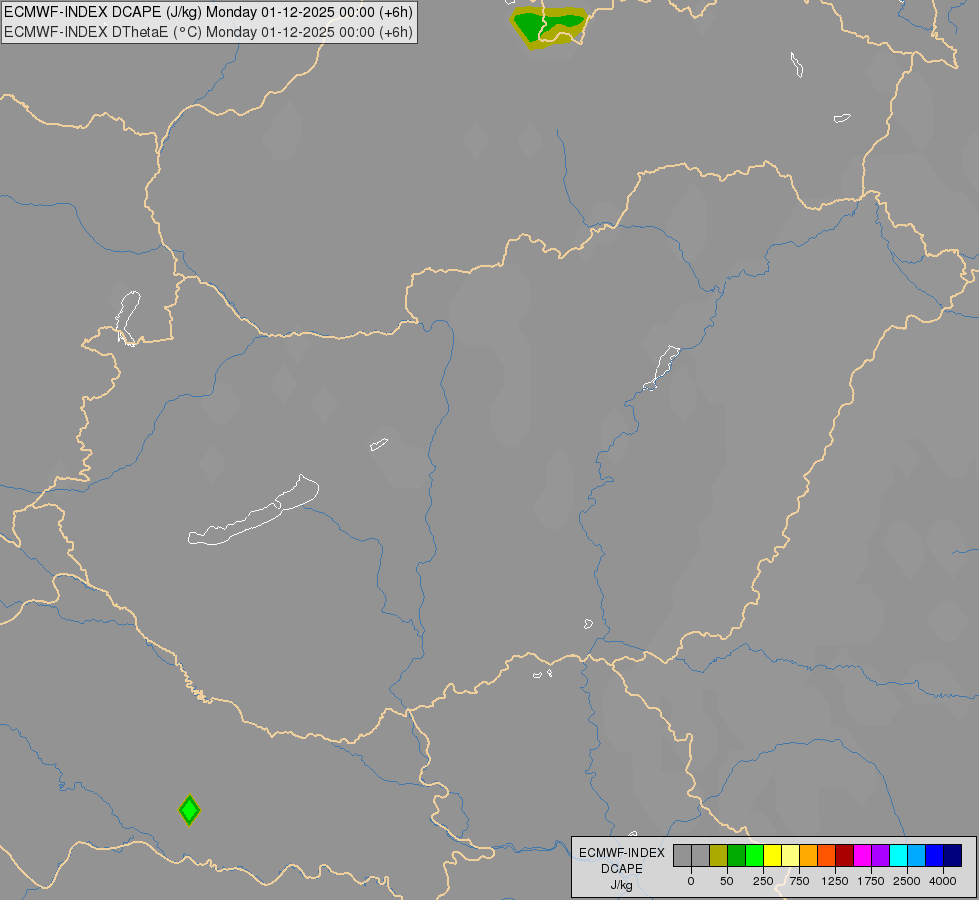Select the magenta 1750 legend swatch
Screen dimensions: 979x900
tap(863, 855)
